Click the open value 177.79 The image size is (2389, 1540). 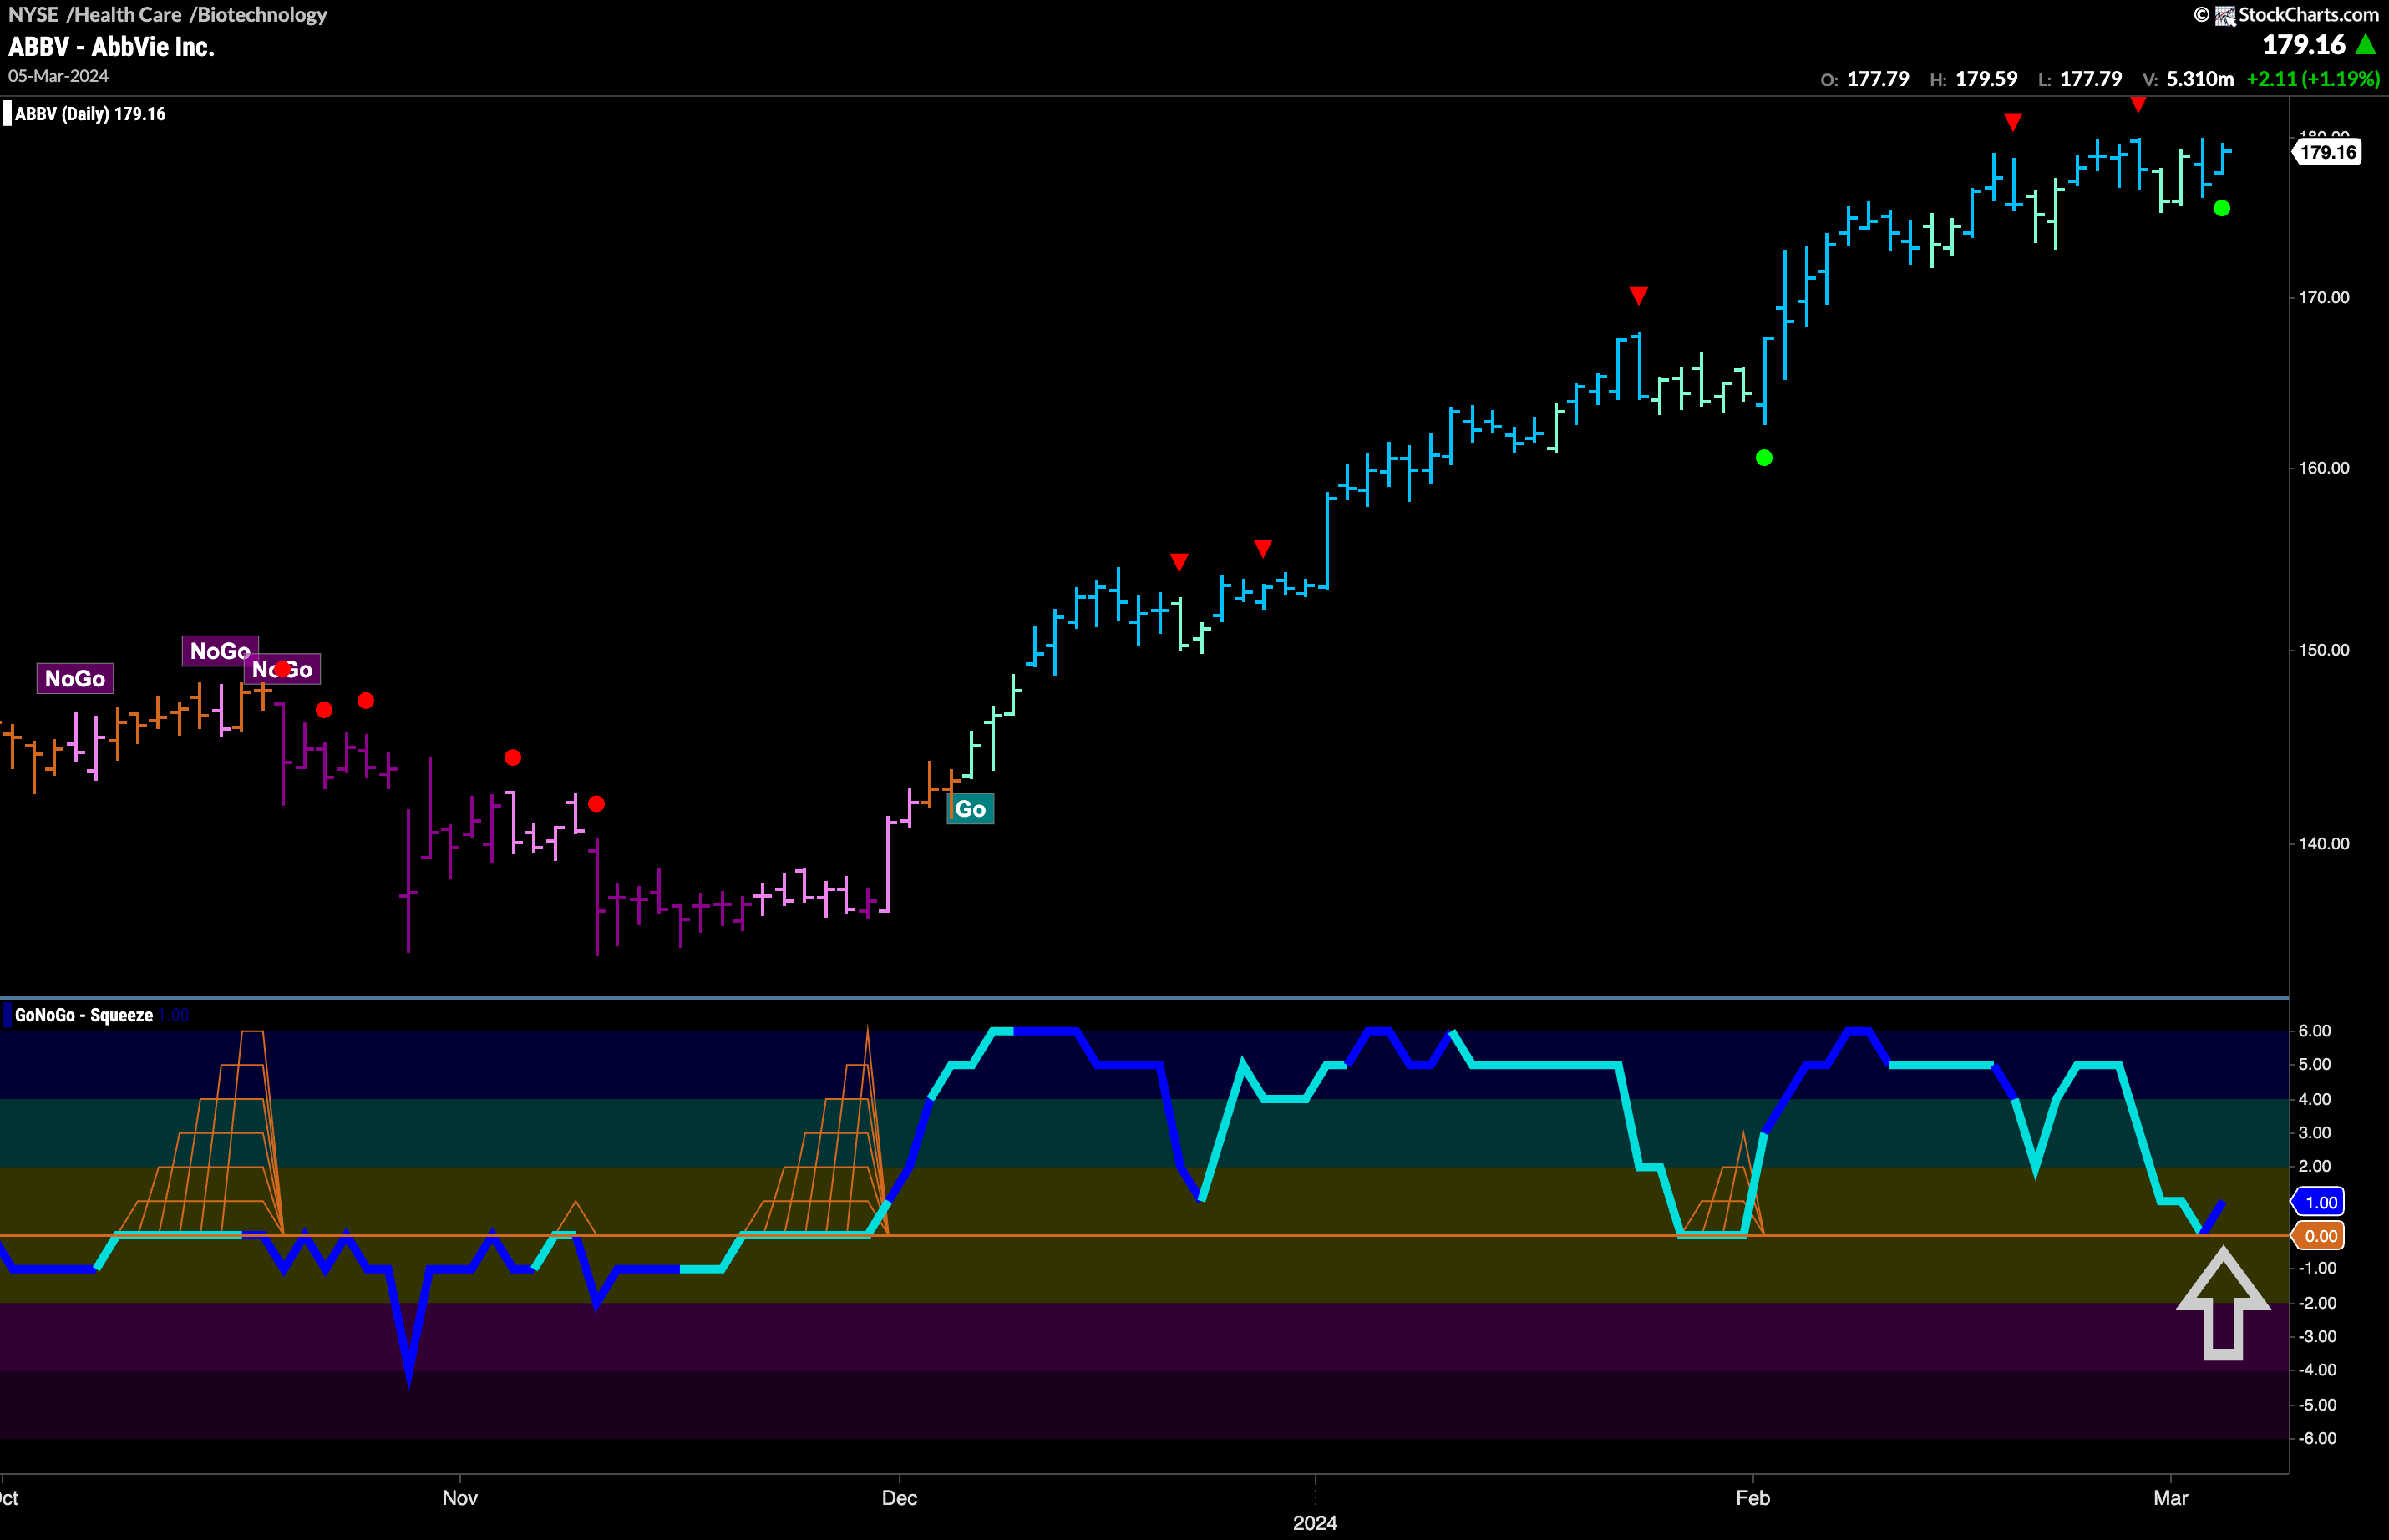tap(1878, 79)
